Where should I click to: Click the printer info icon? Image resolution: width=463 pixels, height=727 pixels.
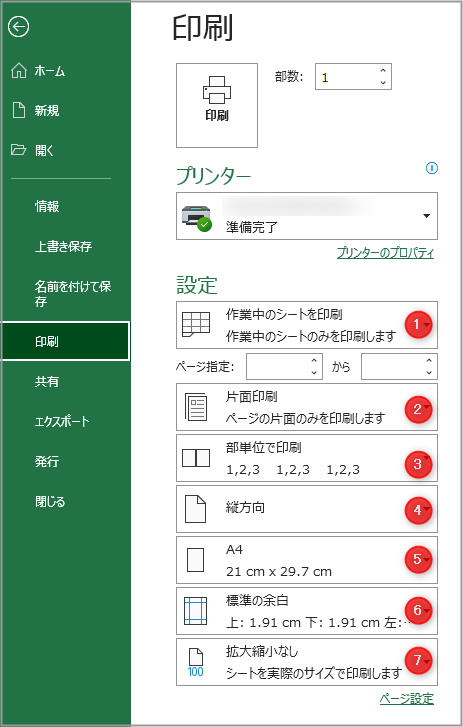coord(431,168)
